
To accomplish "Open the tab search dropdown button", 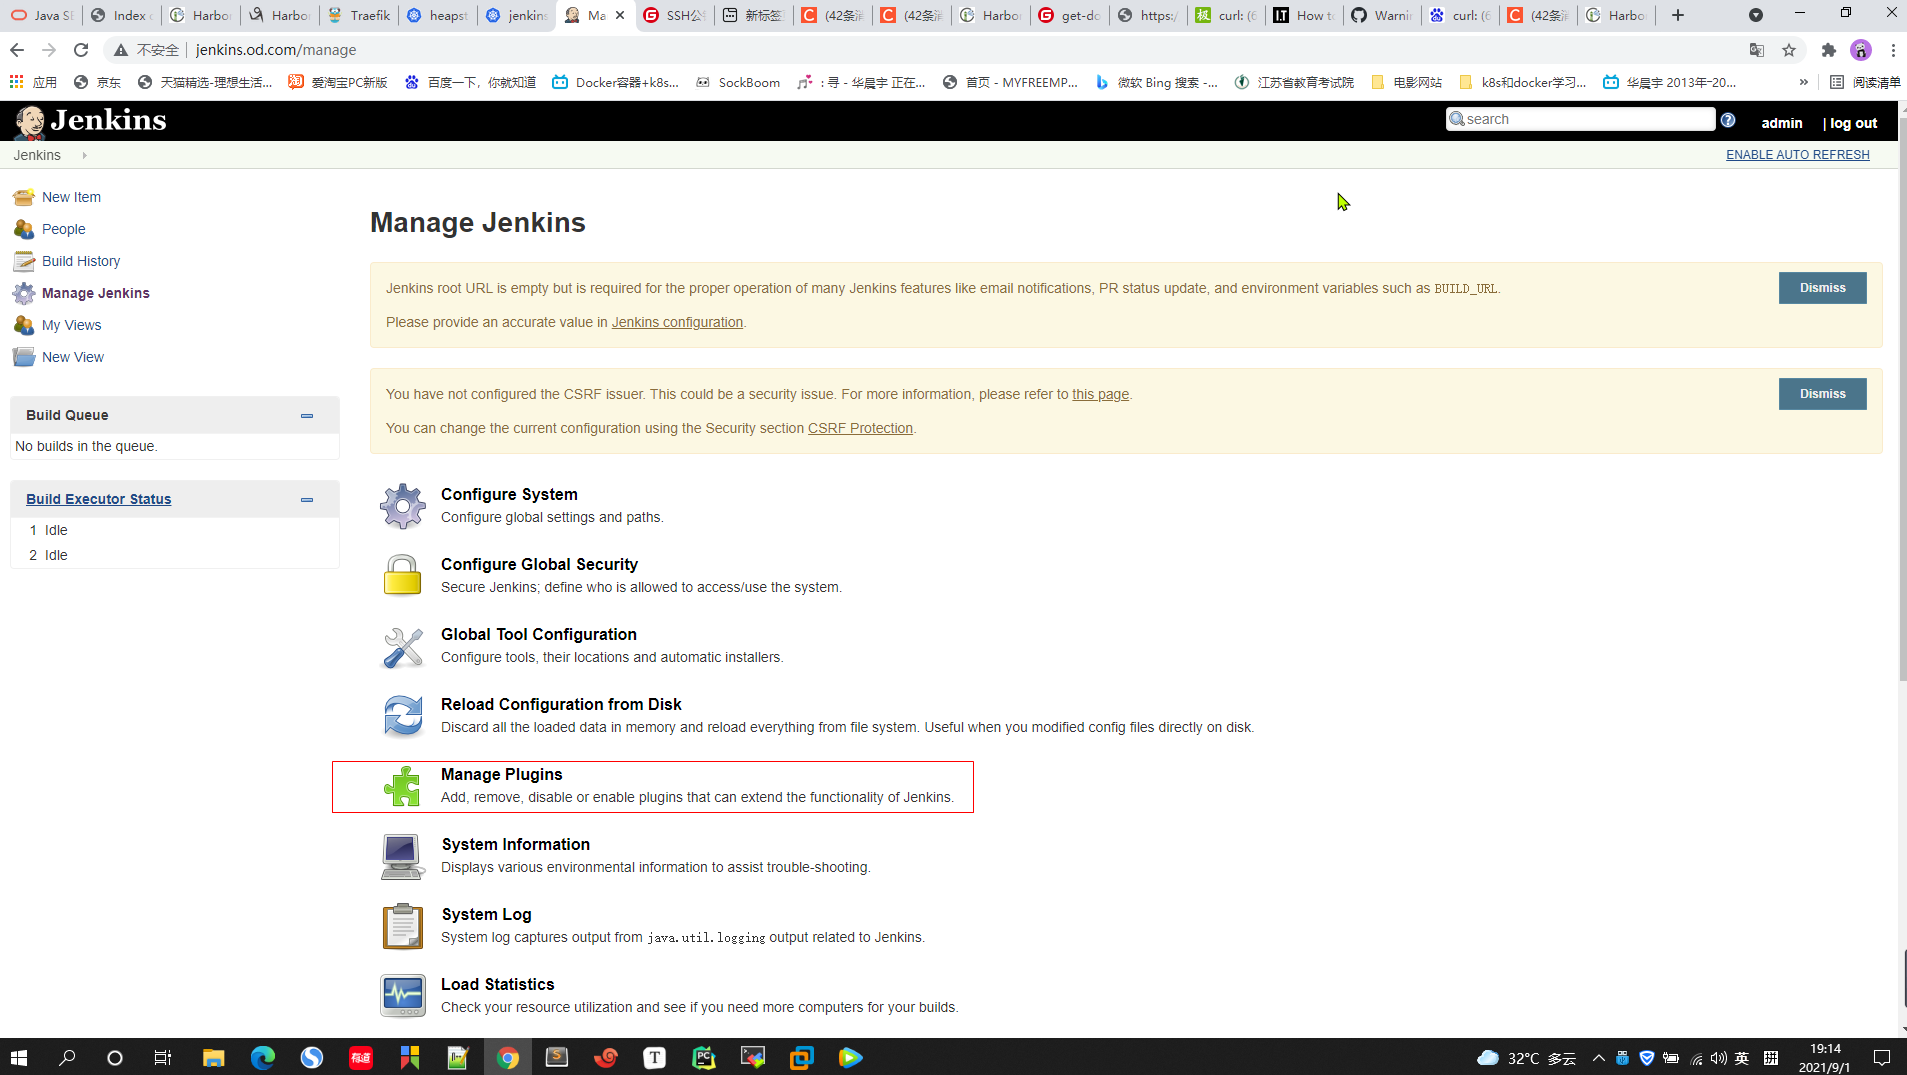I will tap(1755, 15).
